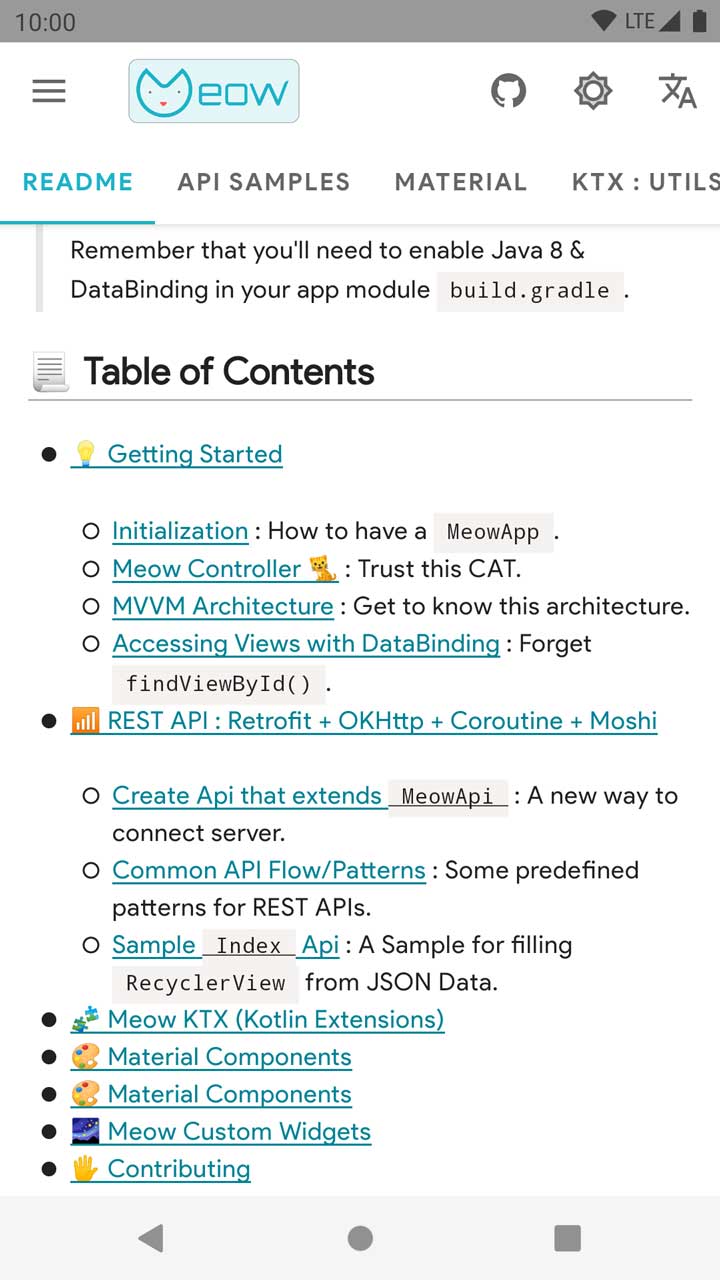Open the GitHub repository icon
Screen dimensions: 720x1280
(x=508, y=92)
